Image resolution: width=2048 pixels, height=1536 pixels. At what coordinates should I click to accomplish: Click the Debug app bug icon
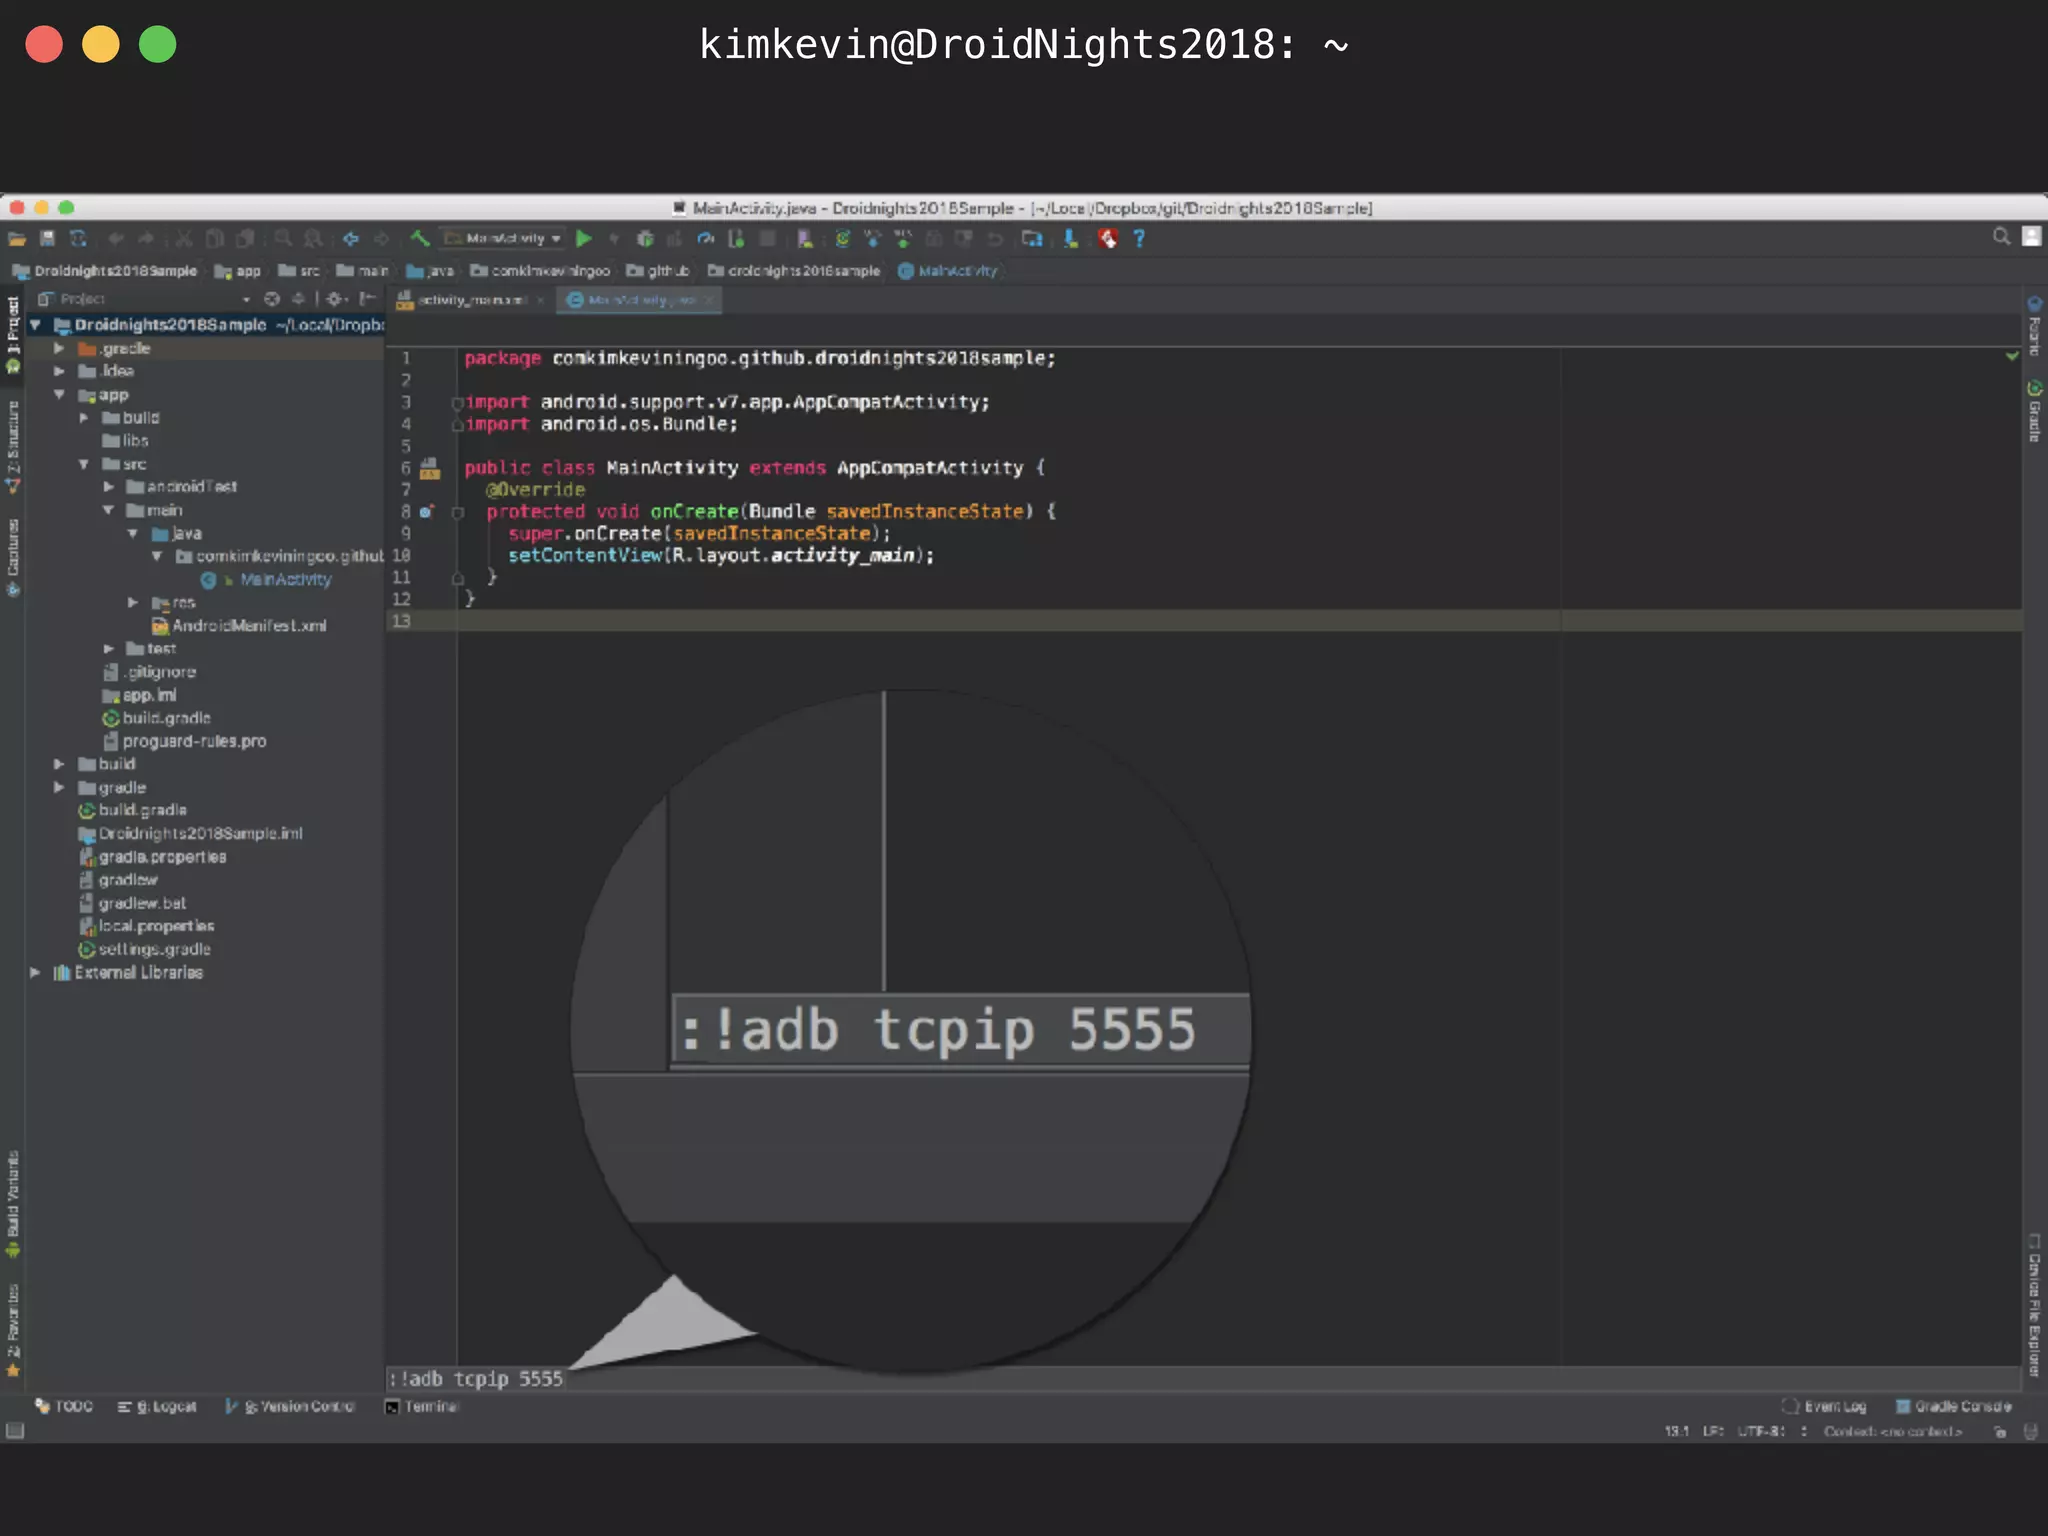645,238
